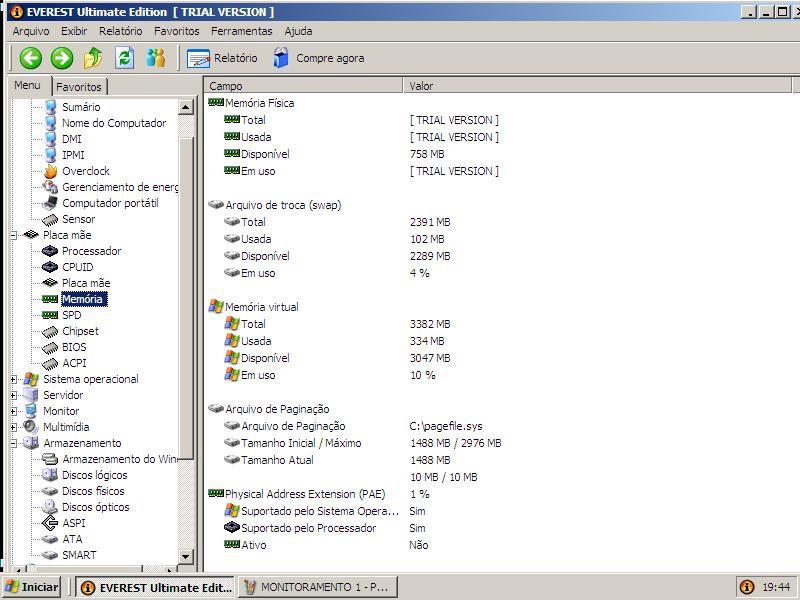800x600 pixels.
Task: Click the Chipset icon in the tree
Action: pyautogui.click(x=50, y=332)
